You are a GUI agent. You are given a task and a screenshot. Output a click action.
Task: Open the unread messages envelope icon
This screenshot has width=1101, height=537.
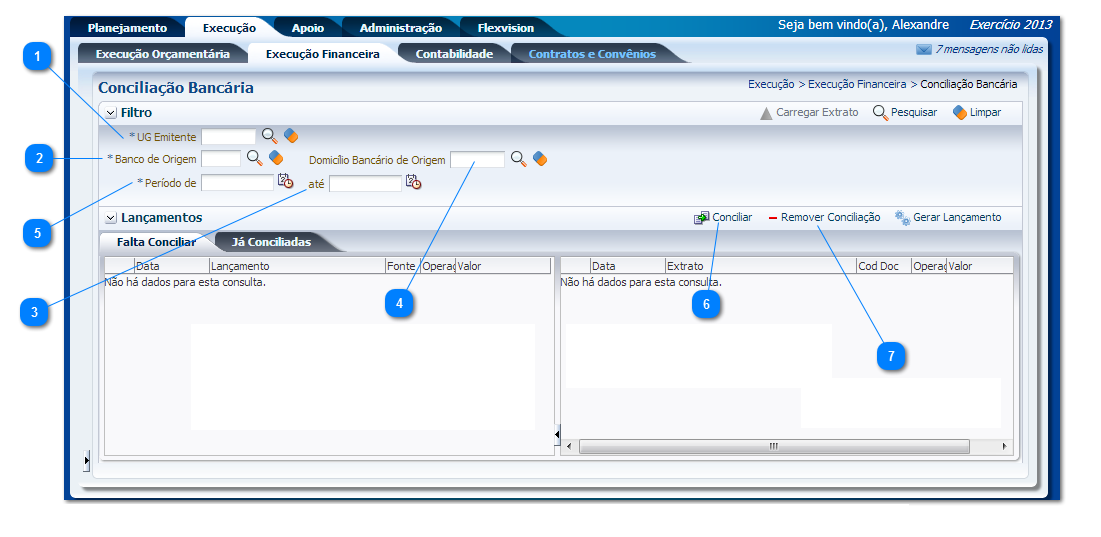[923, 49]
